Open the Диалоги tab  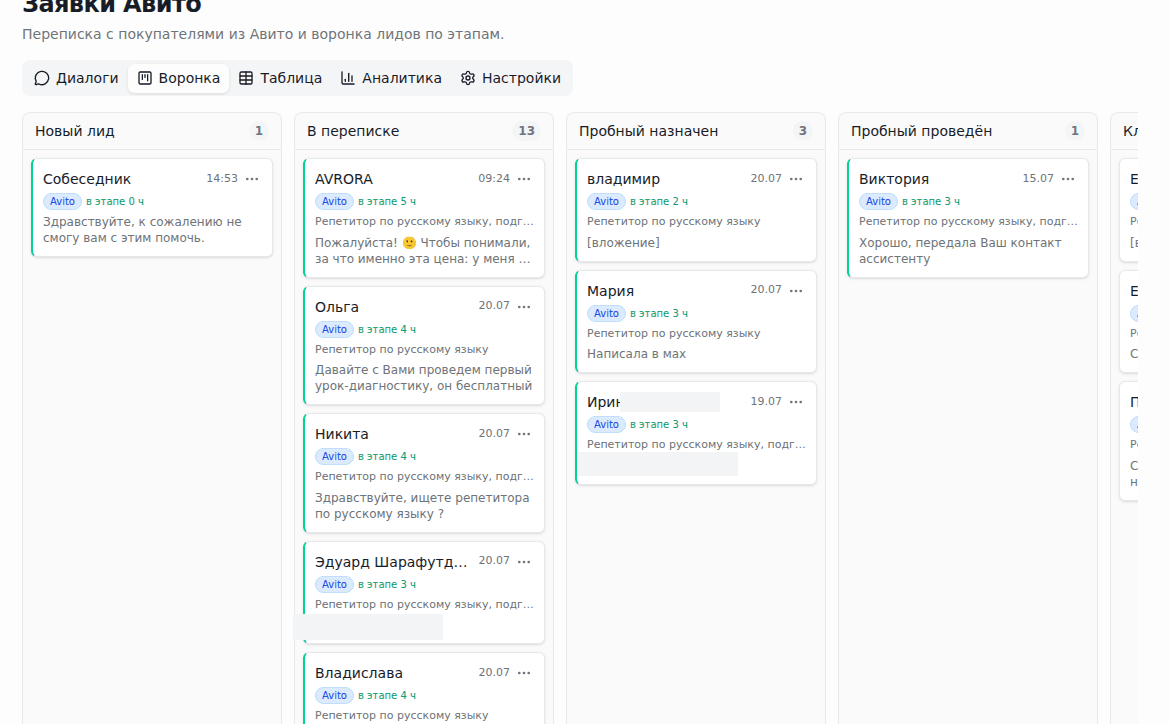click(x=75, y=78)
